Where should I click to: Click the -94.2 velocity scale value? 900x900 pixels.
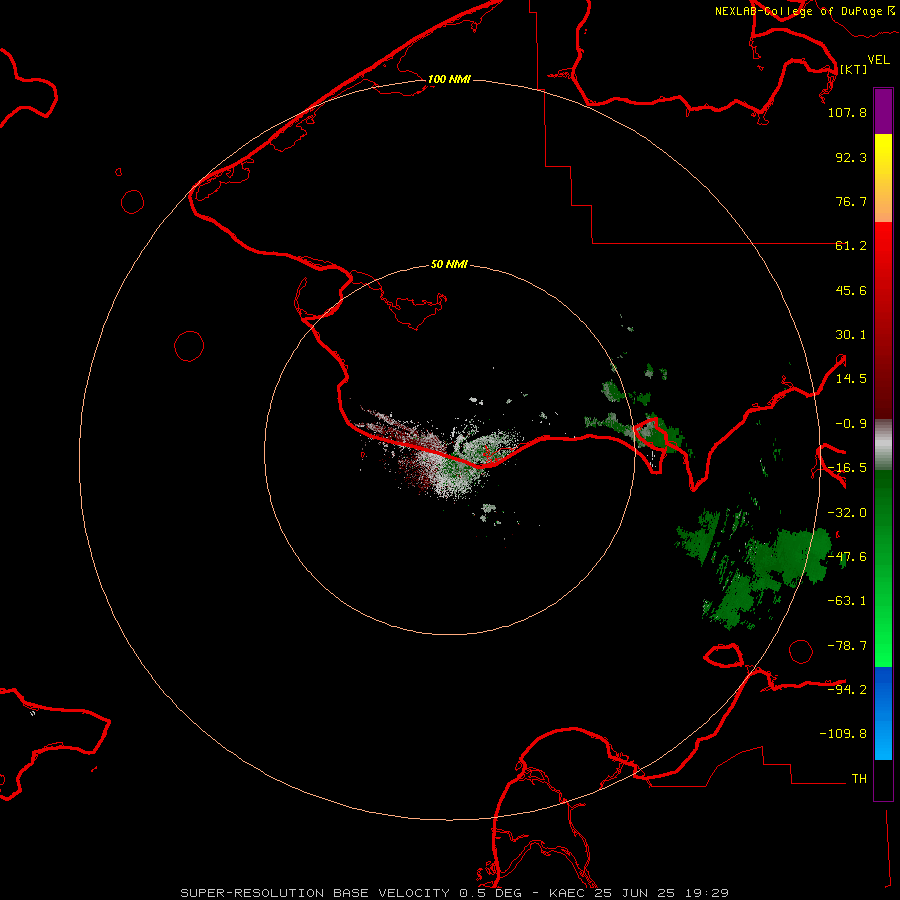(847, 689)
